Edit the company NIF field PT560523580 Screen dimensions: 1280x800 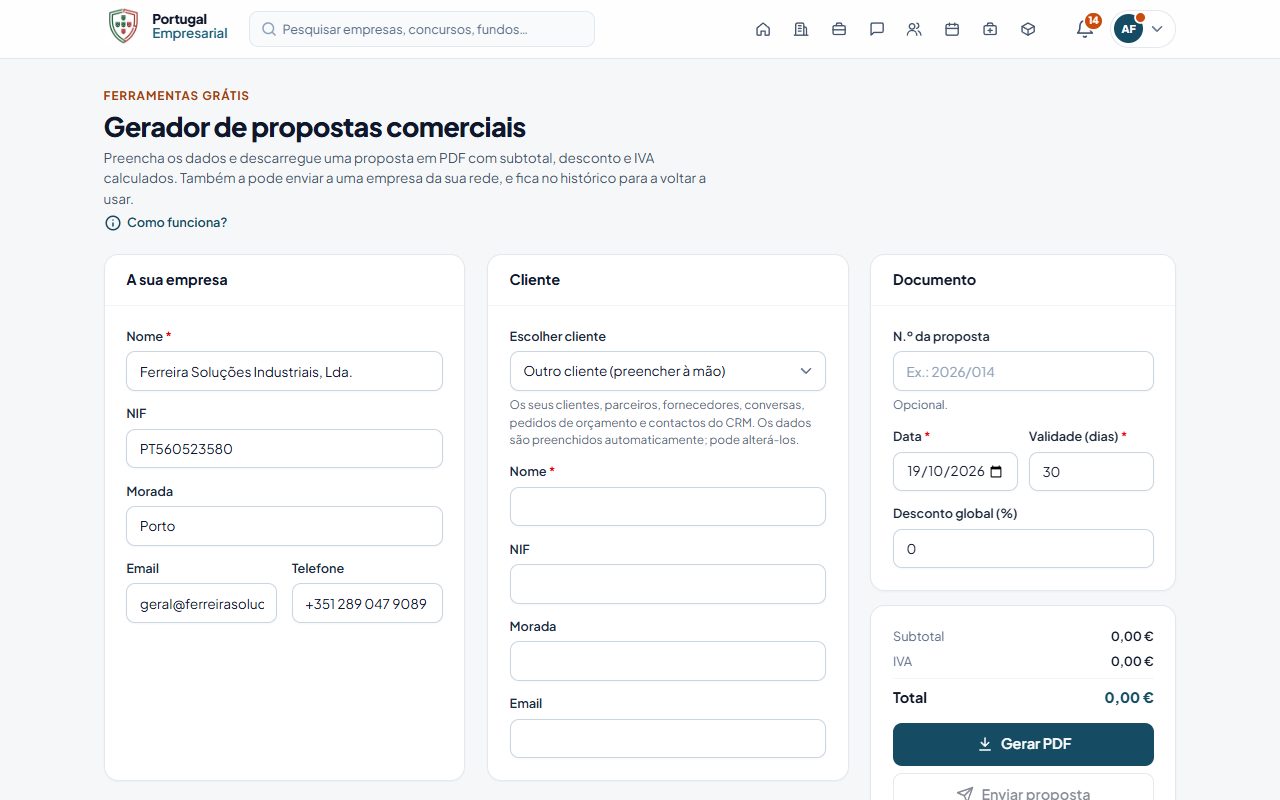pyautogui.click(x=284, y=449)
